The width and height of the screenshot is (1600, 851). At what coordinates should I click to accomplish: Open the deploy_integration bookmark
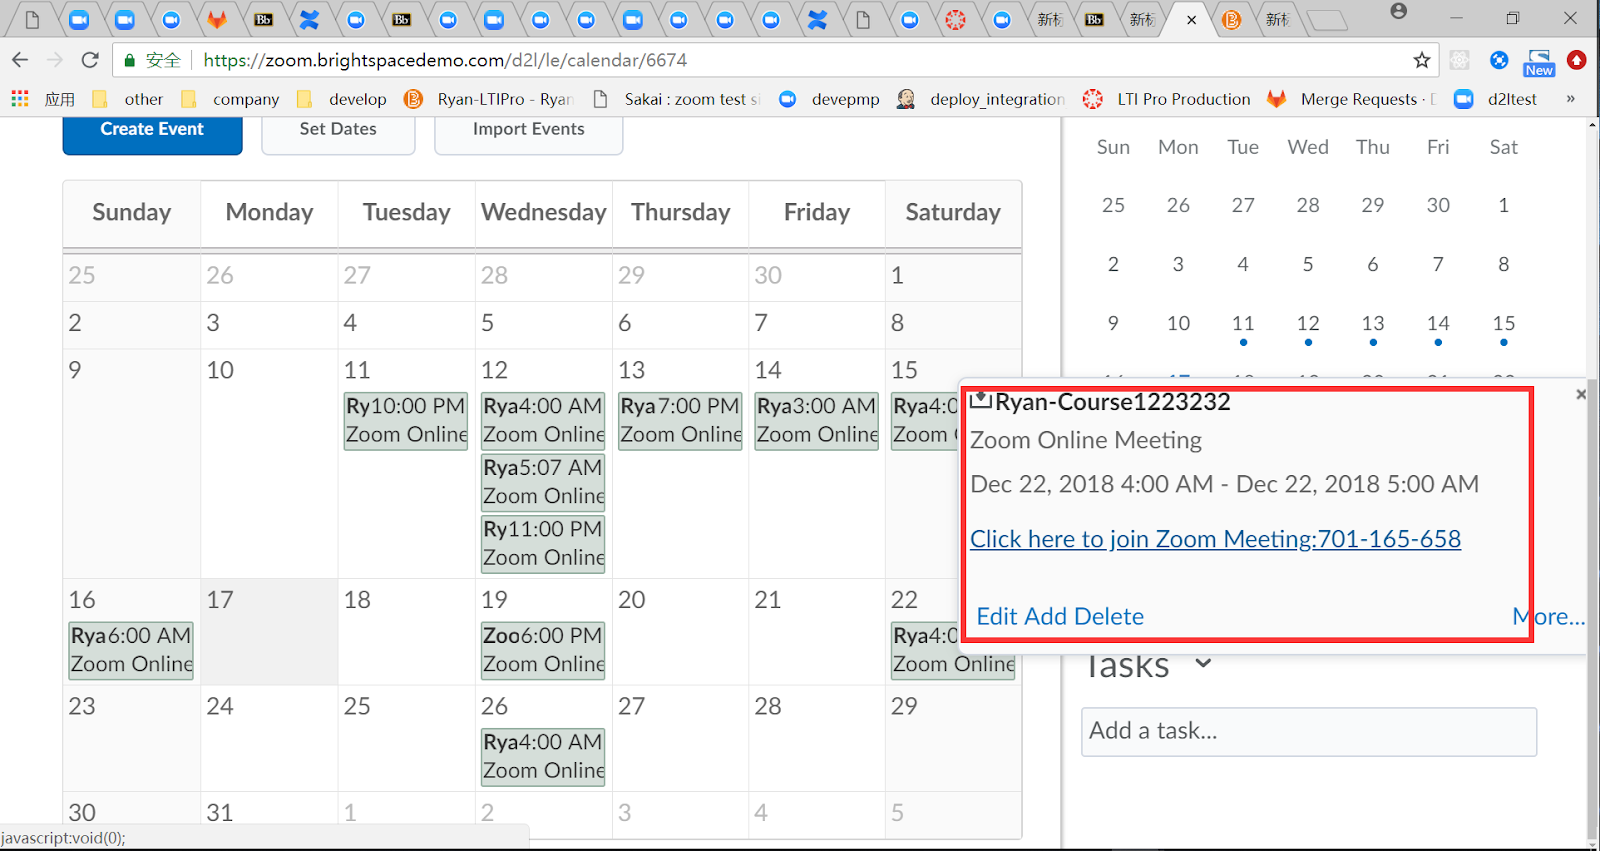point(981,99)
